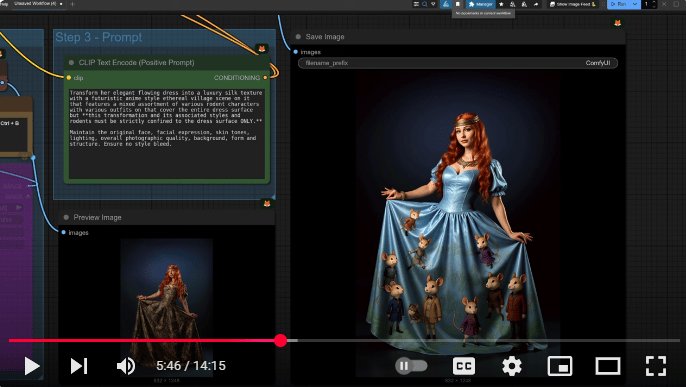The width and height of the screenshot is (686, 387).
Task: Click the star favorites icon in toolbar
Action: tap(501, 4)
